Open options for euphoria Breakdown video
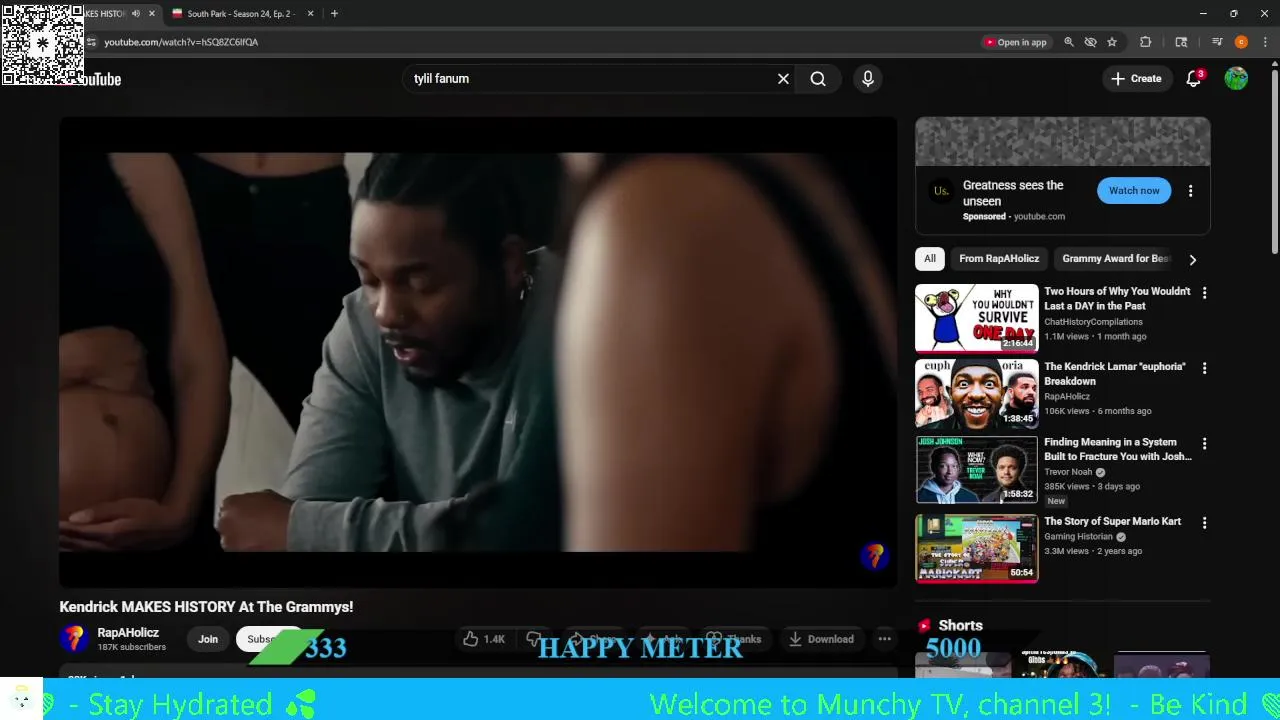Screen dimensions: 1280x720 click(x=1204, y=368)
